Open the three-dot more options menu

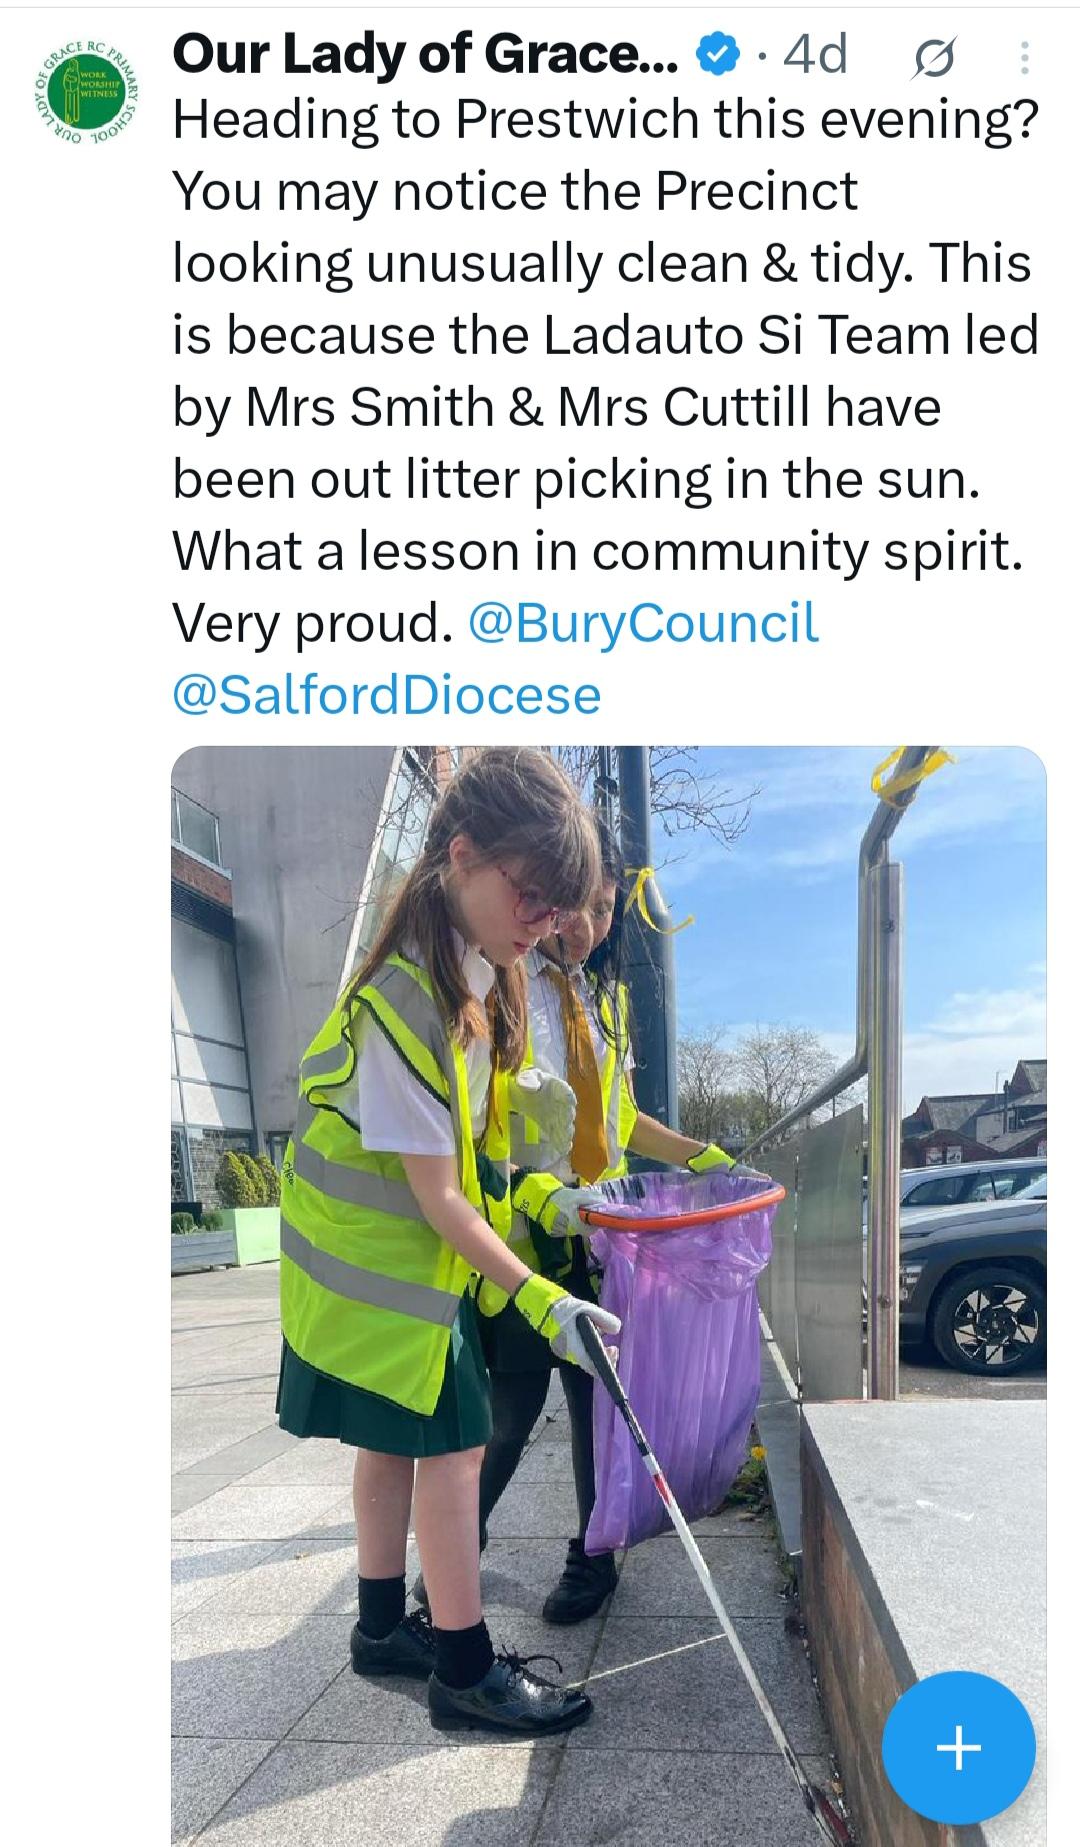coord(1023,57)
